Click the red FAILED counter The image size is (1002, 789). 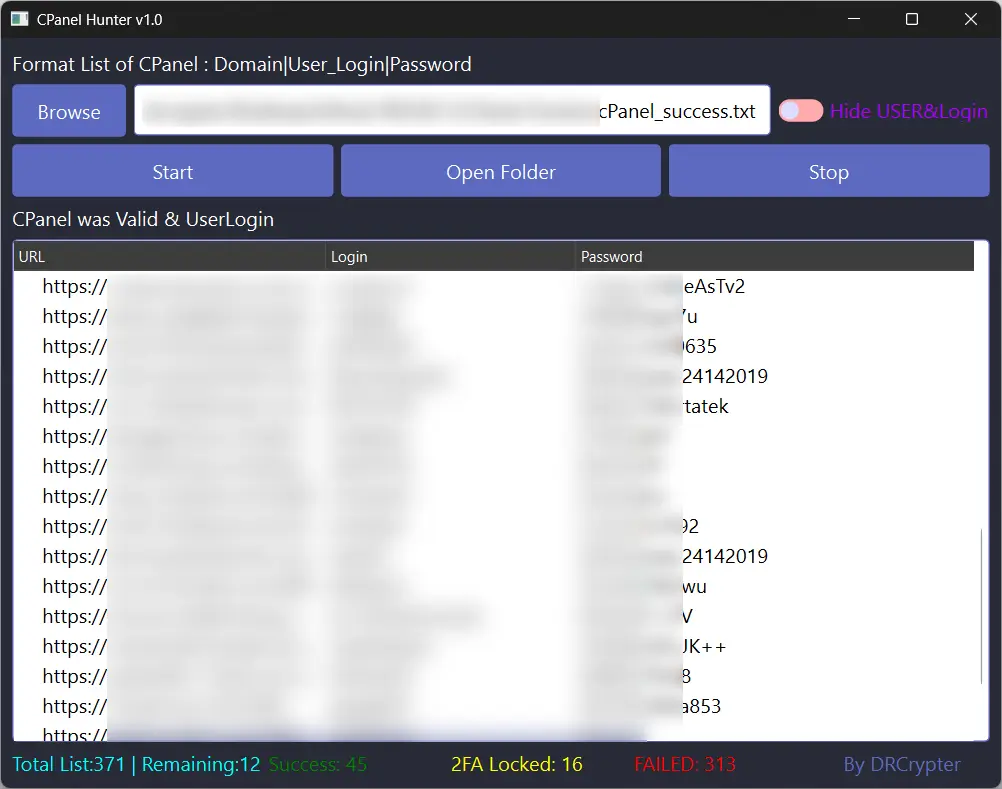pyautogui.click(x=685, y=765)
